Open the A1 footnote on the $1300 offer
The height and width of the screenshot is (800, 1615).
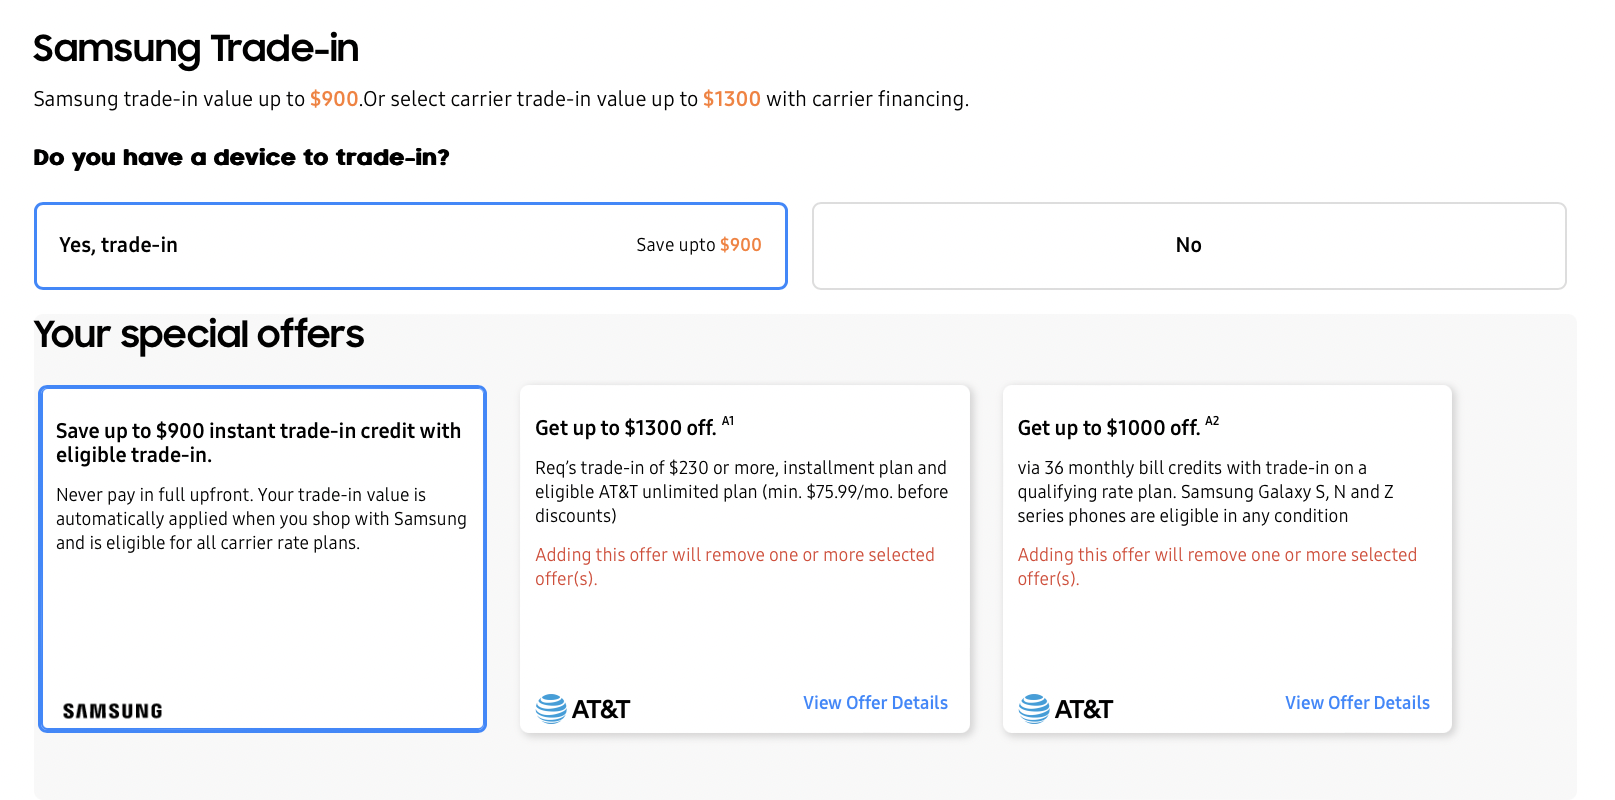point(728,421)
